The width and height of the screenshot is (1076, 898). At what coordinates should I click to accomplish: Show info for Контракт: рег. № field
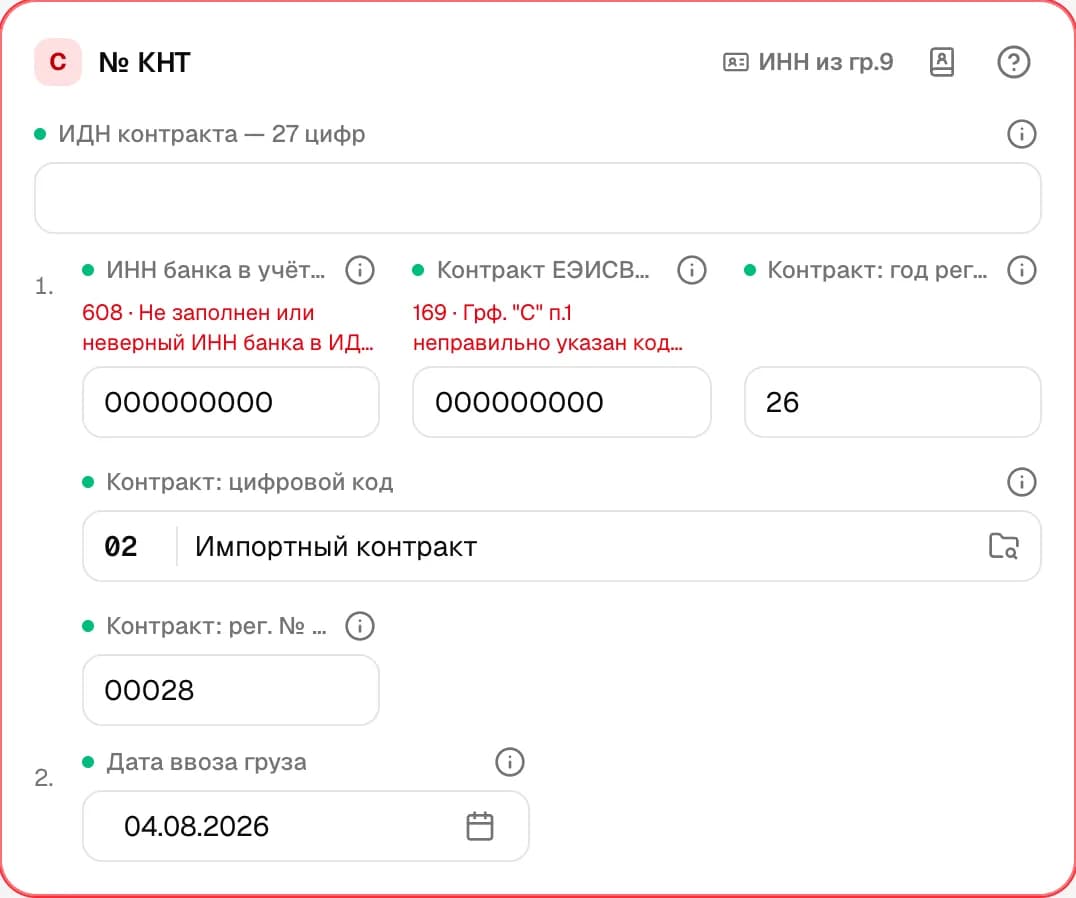coord(360,626)
